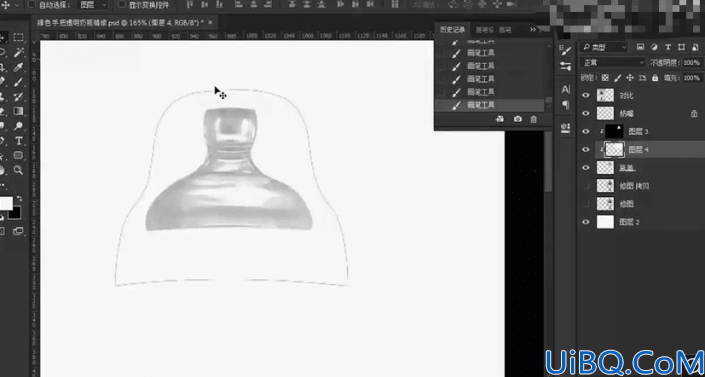
Task: Delete the current history state
Action: pos(534,119)
